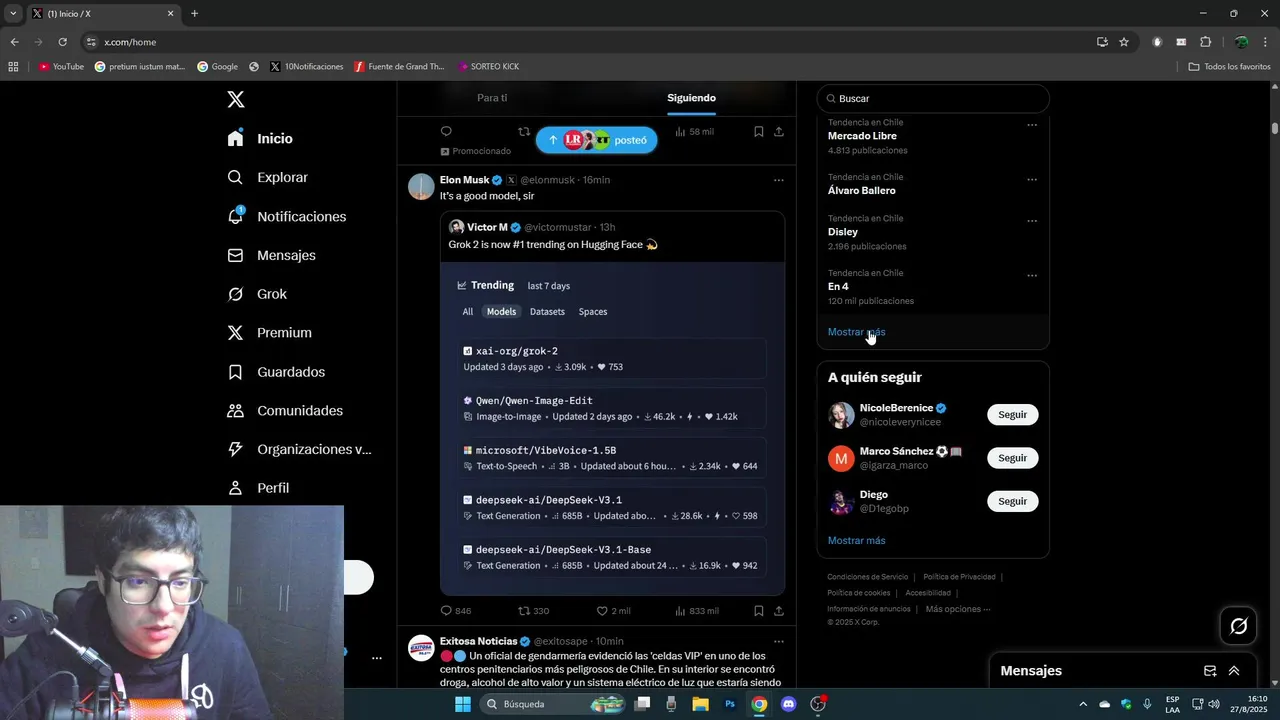Open the Hugging Face trending image
This screenshot has height=720, width=1280.
click(612, 428)
